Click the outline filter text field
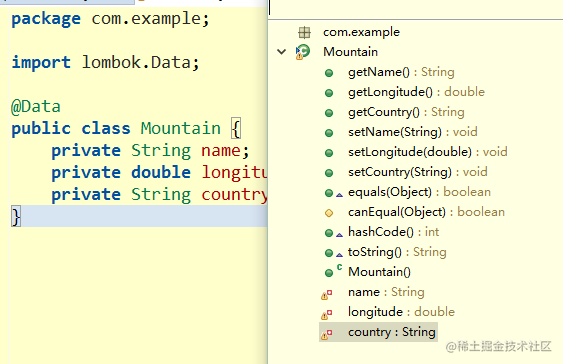 [415, 9]
